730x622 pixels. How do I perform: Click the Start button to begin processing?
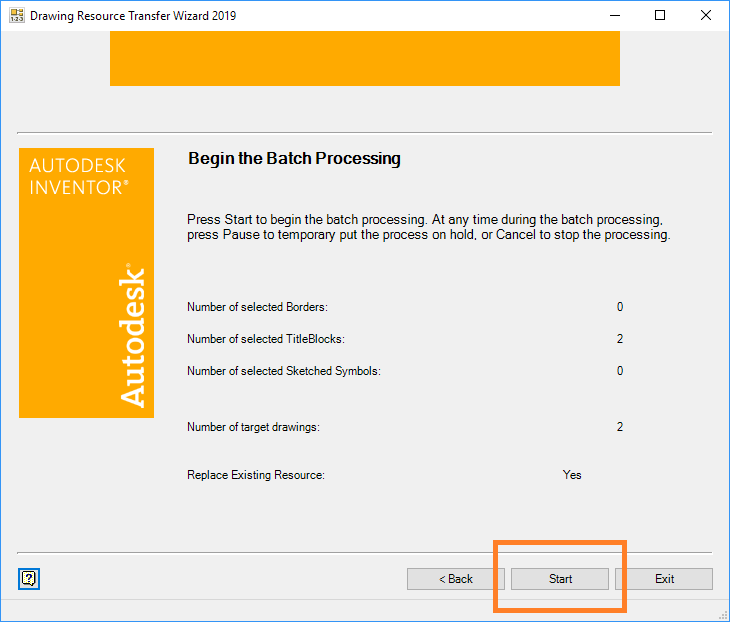[x=560, y=579]
